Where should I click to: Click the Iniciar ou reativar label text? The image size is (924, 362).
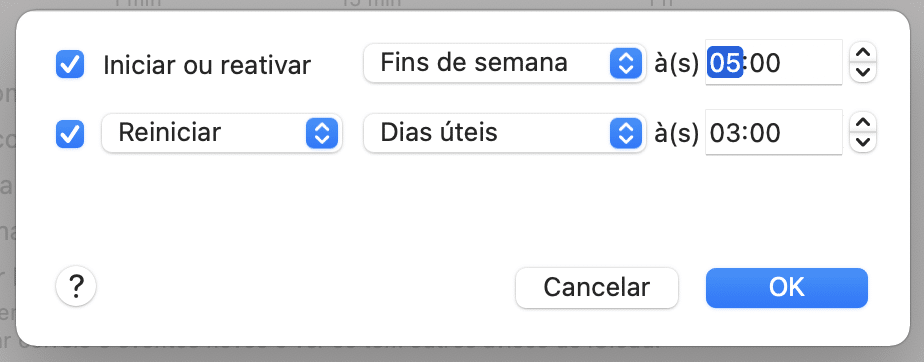(207, 65)
